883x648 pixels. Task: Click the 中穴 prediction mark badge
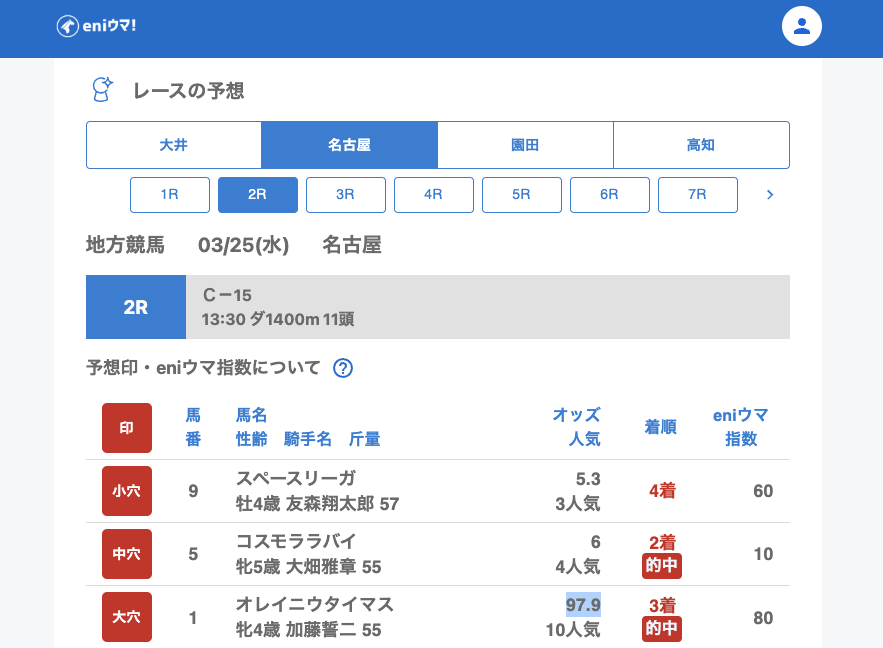pos(127,554)
